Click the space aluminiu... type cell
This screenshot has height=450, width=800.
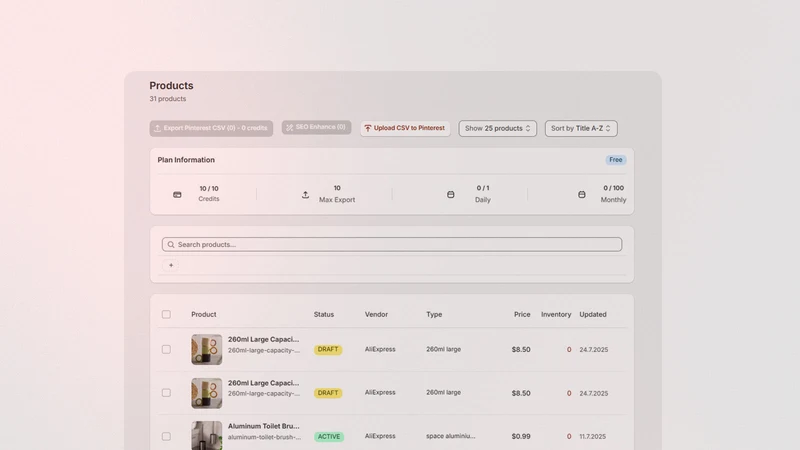451,436
